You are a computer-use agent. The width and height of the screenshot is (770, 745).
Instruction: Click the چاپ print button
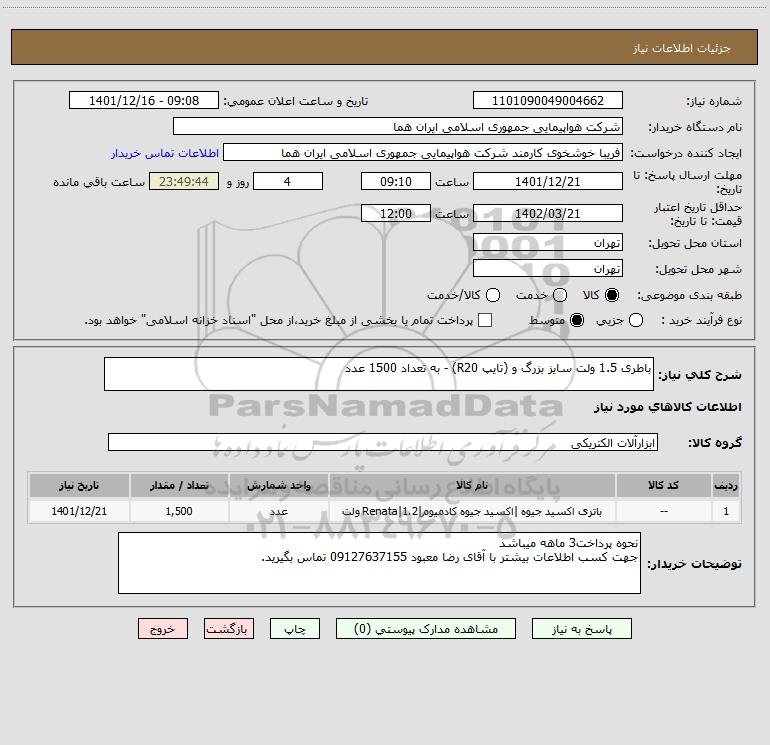pos(295,629)
